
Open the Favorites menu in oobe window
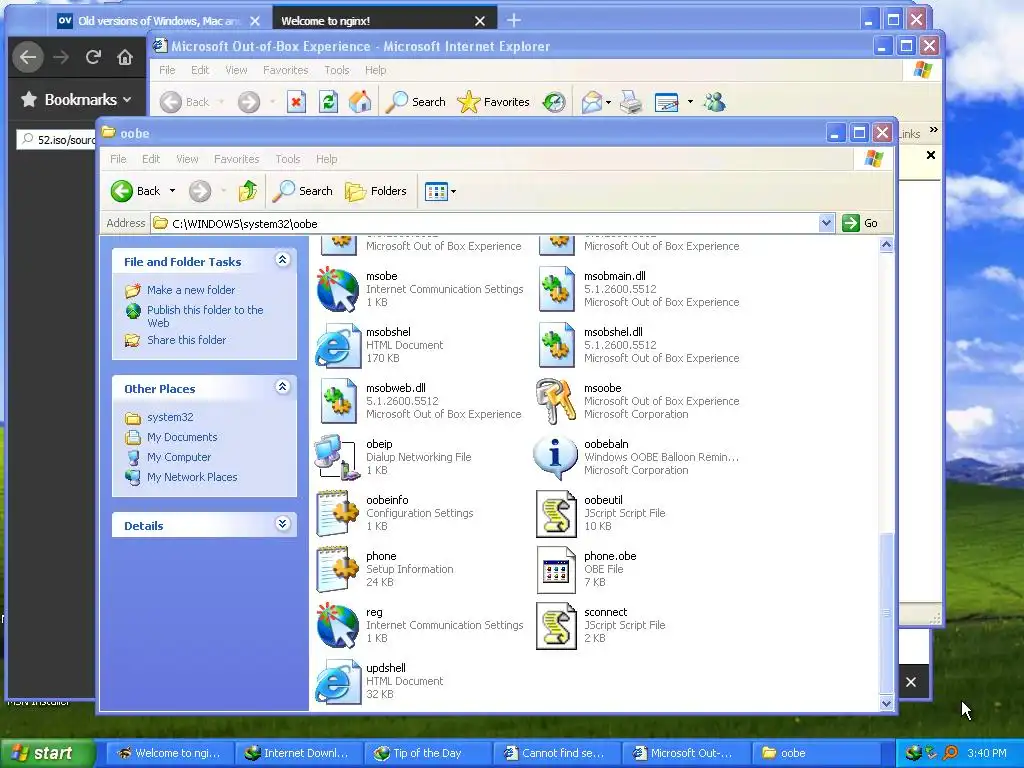[236, 159]
